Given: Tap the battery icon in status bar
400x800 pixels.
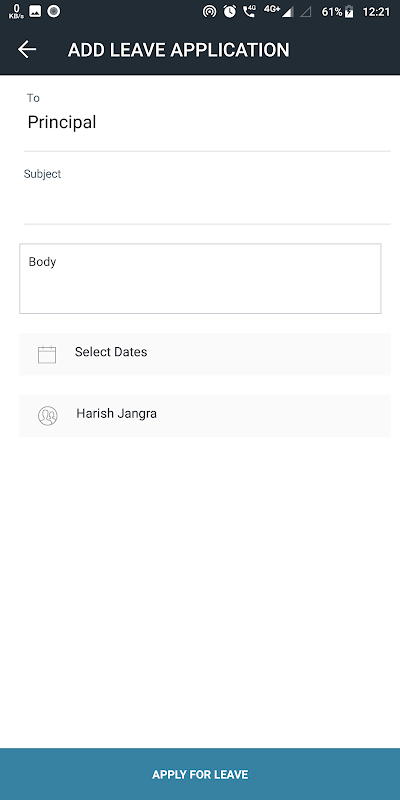Looking at the screenshot, I should (x=349, y=12).
